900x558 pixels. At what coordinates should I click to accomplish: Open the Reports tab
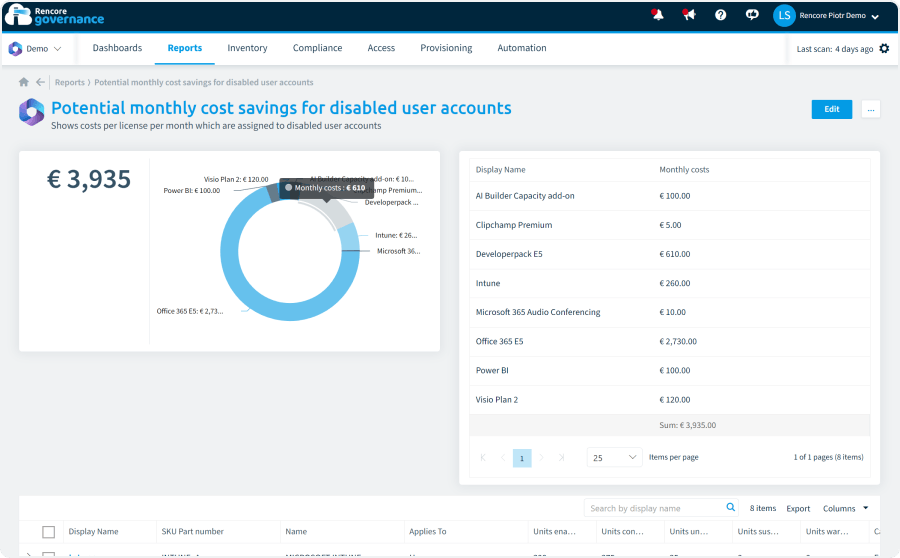pos(184,48)
